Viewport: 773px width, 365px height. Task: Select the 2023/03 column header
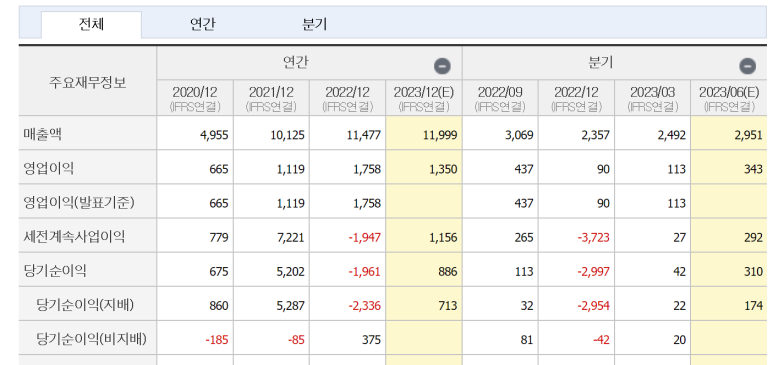tap(653, 98)
